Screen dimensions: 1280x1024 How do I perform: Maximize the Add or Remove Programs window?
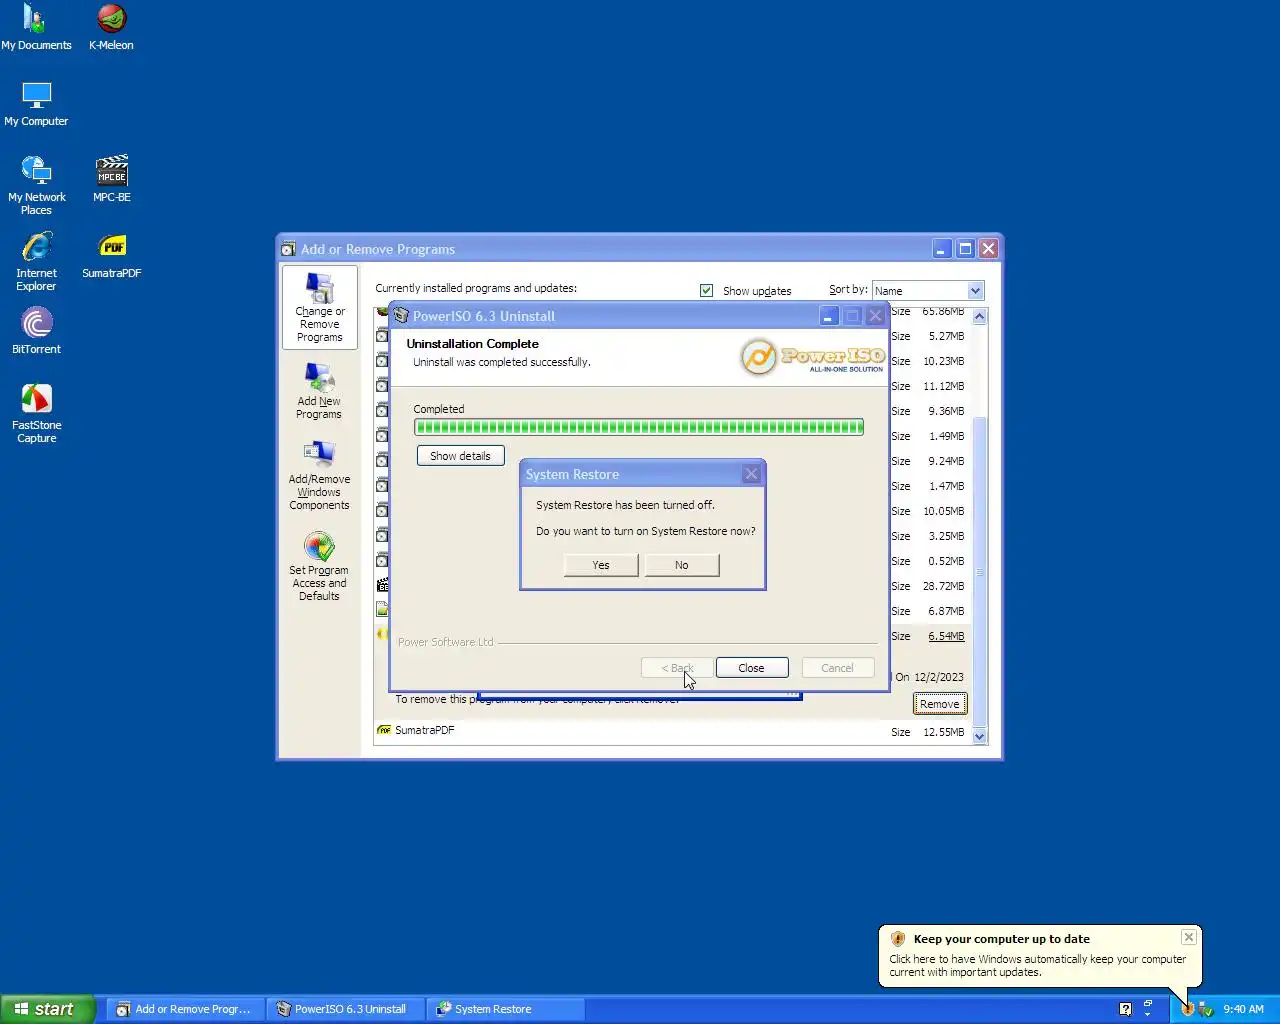click(965, 249)
